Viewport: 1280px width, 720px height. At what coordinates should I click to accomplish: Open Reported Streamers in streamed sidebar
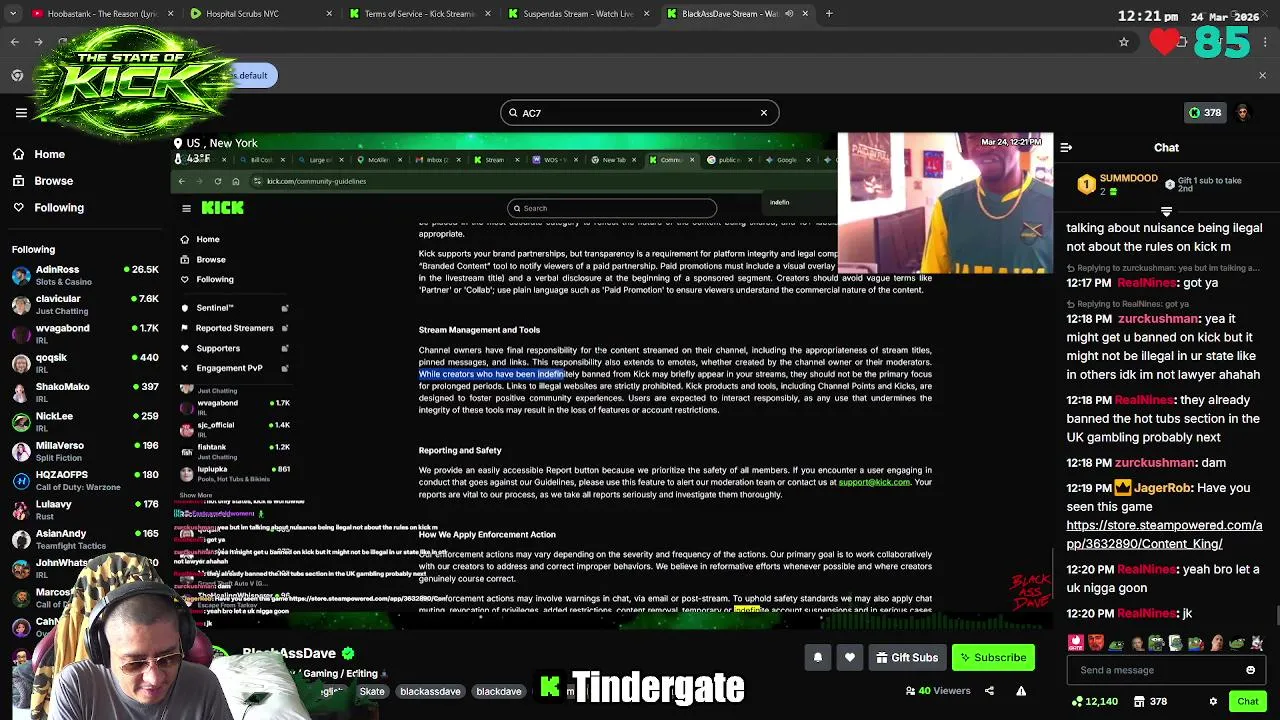[x=234, y=328]
